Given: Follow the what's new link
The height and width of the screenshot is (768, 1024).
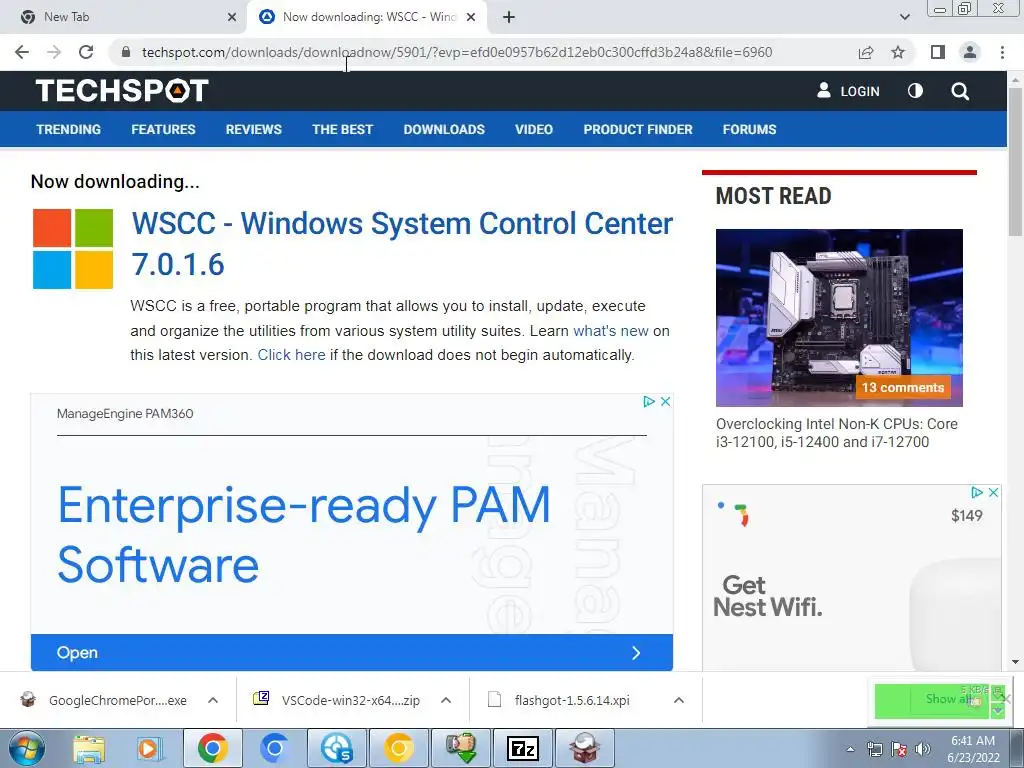Looking at the screenshot, I should tap(611, 331).
